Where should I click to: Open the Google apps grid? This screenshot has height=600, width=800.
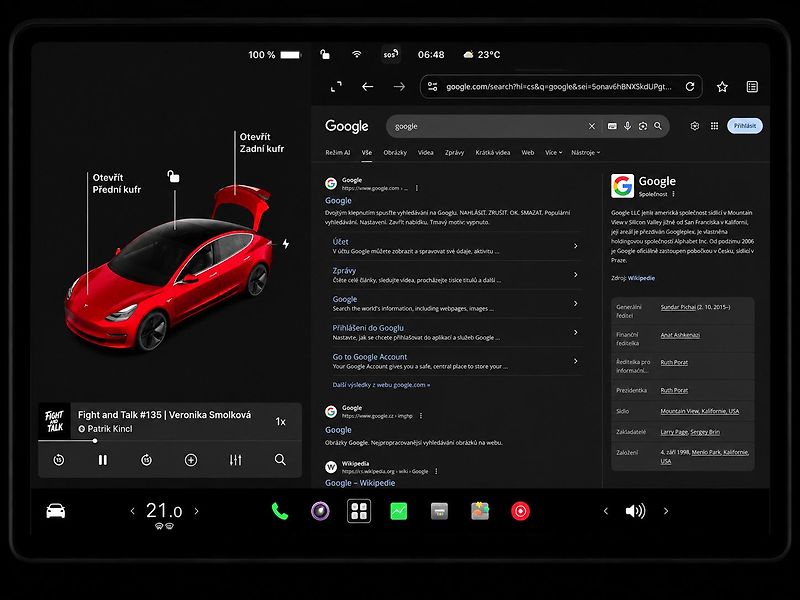714,126
